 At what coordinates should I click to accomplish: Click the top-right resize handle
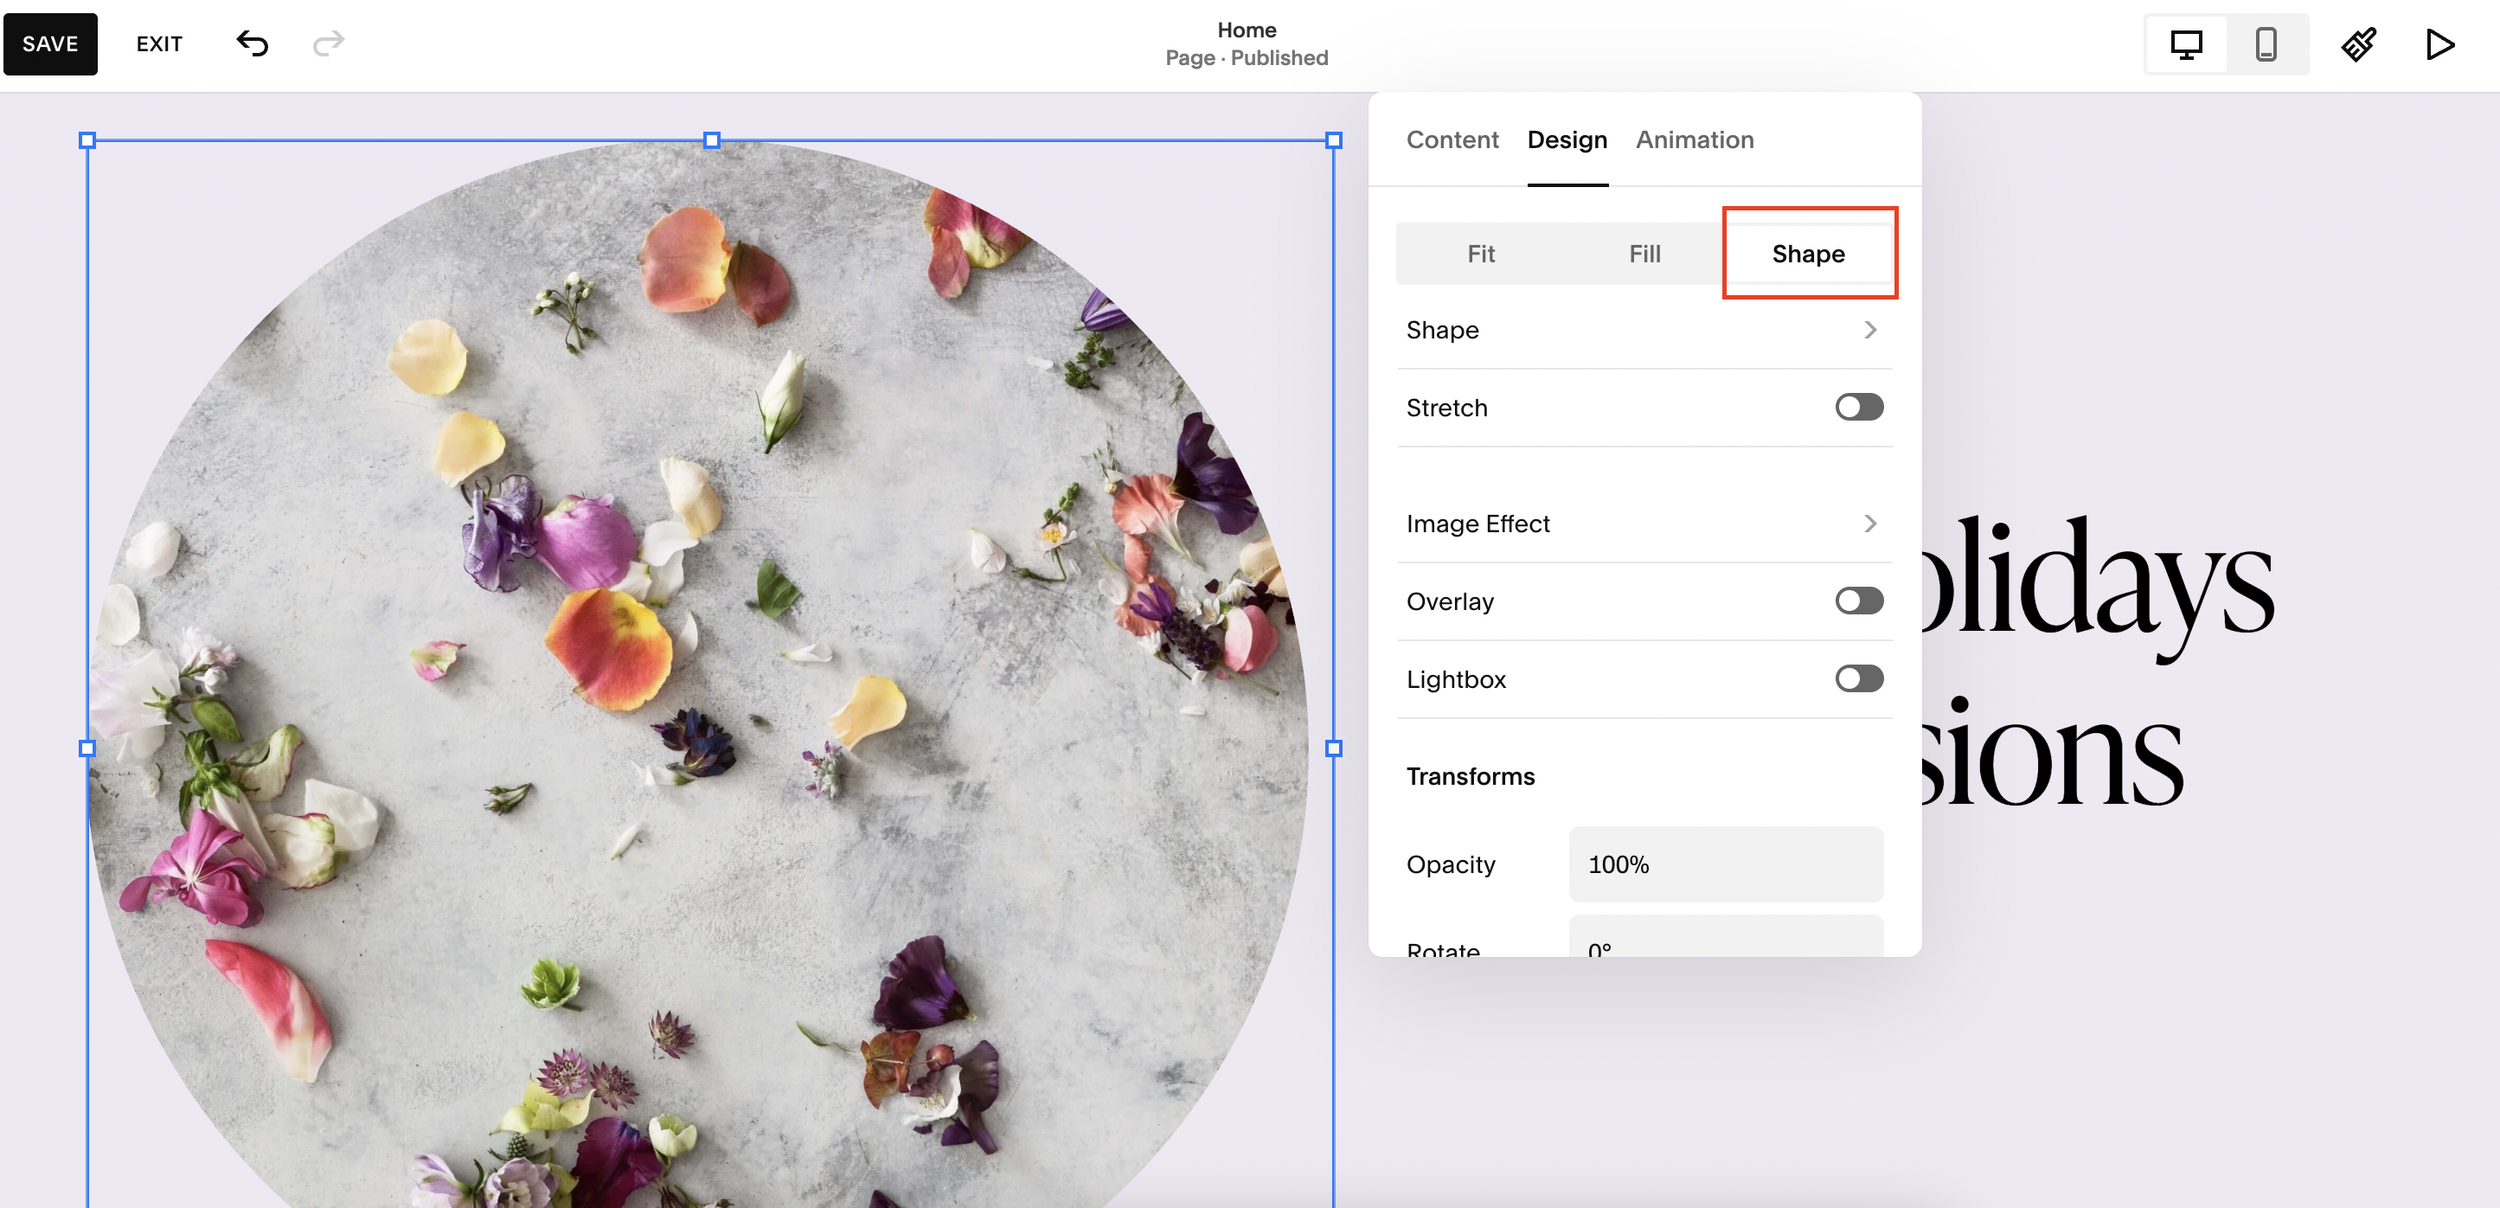(1334, 141)
